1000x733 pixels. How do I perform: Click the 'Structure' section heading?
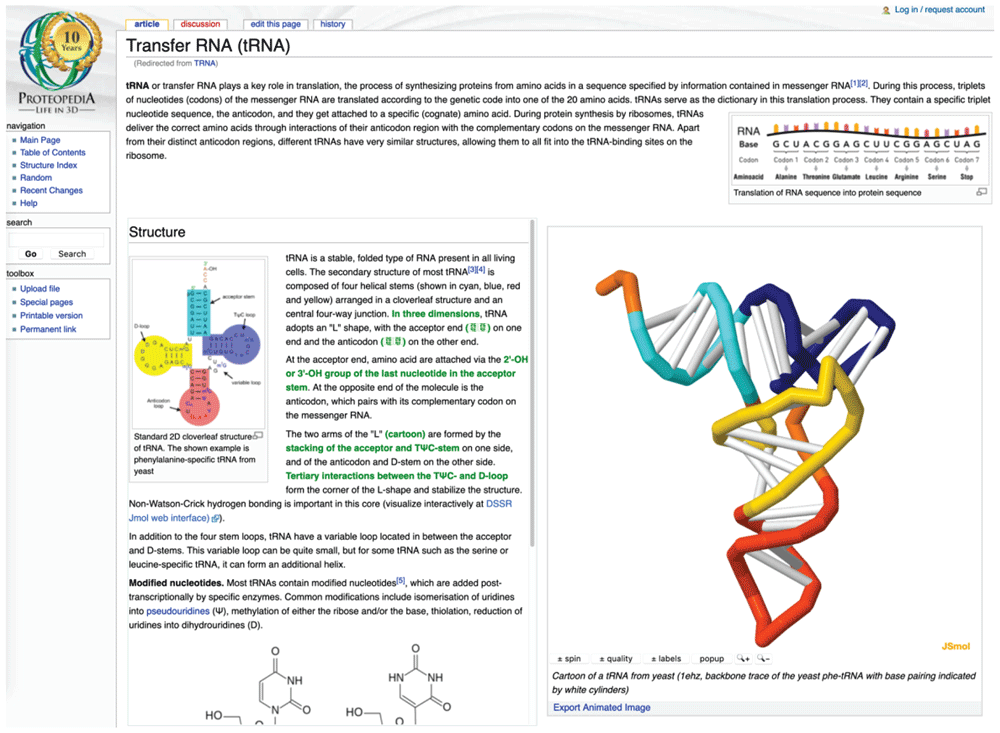coord(157,232)
